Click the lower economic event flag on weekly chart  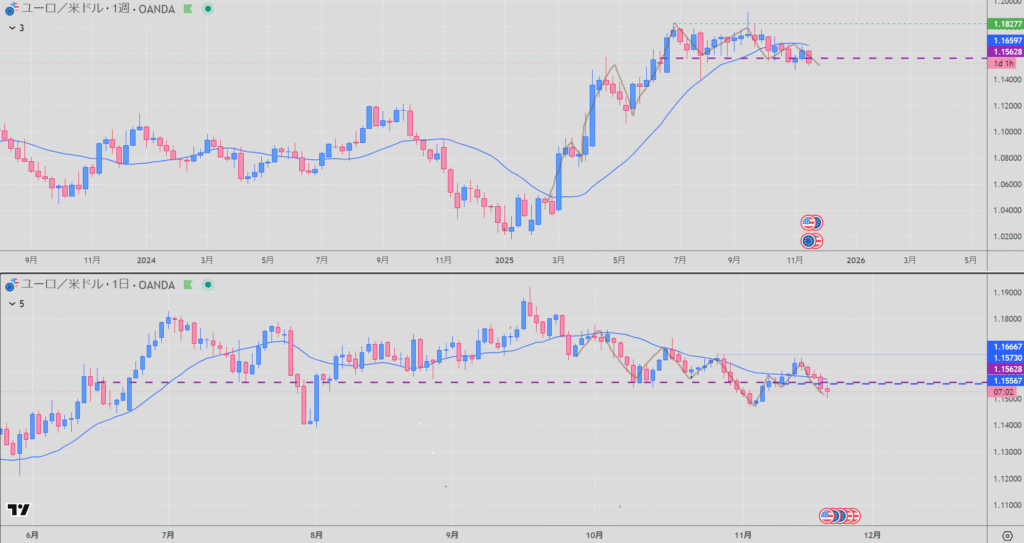point(812,241)
